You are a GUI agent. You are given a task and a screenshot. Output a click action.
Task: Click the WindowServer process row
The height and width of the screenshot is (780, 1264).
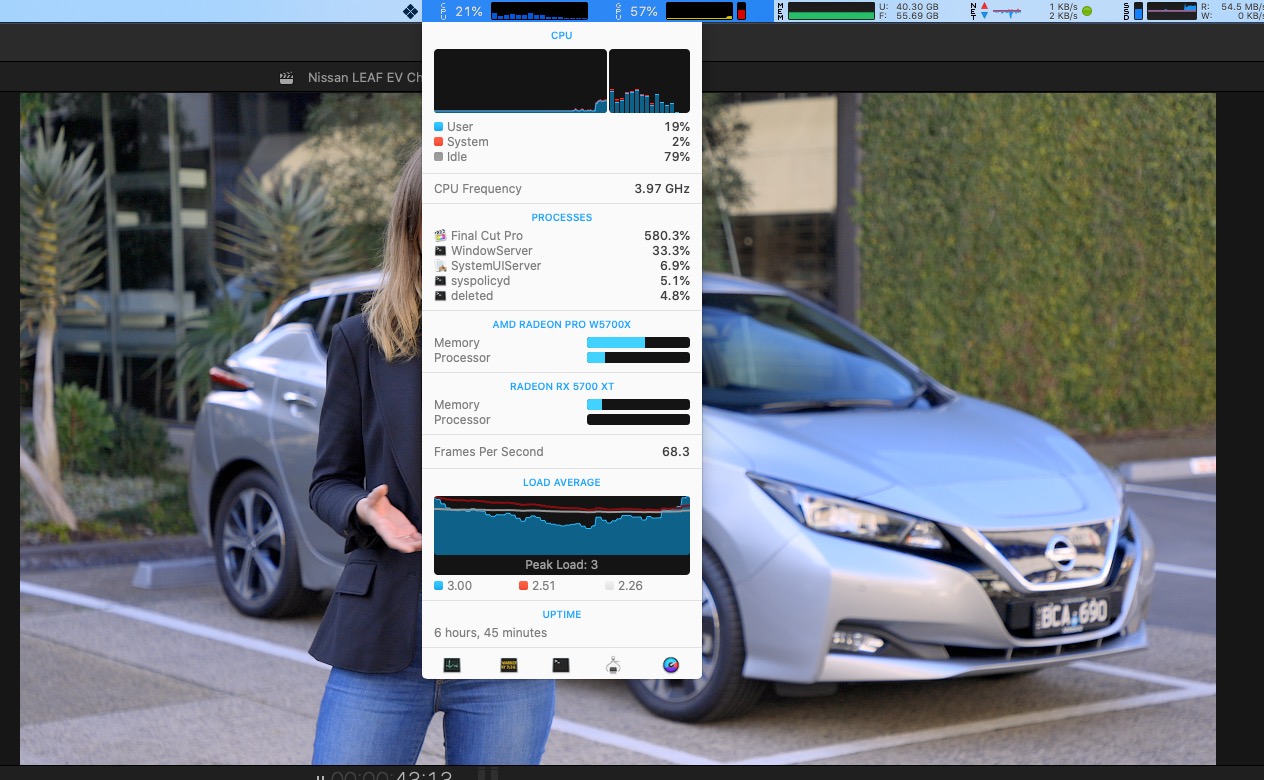click(x=562, y=251)
